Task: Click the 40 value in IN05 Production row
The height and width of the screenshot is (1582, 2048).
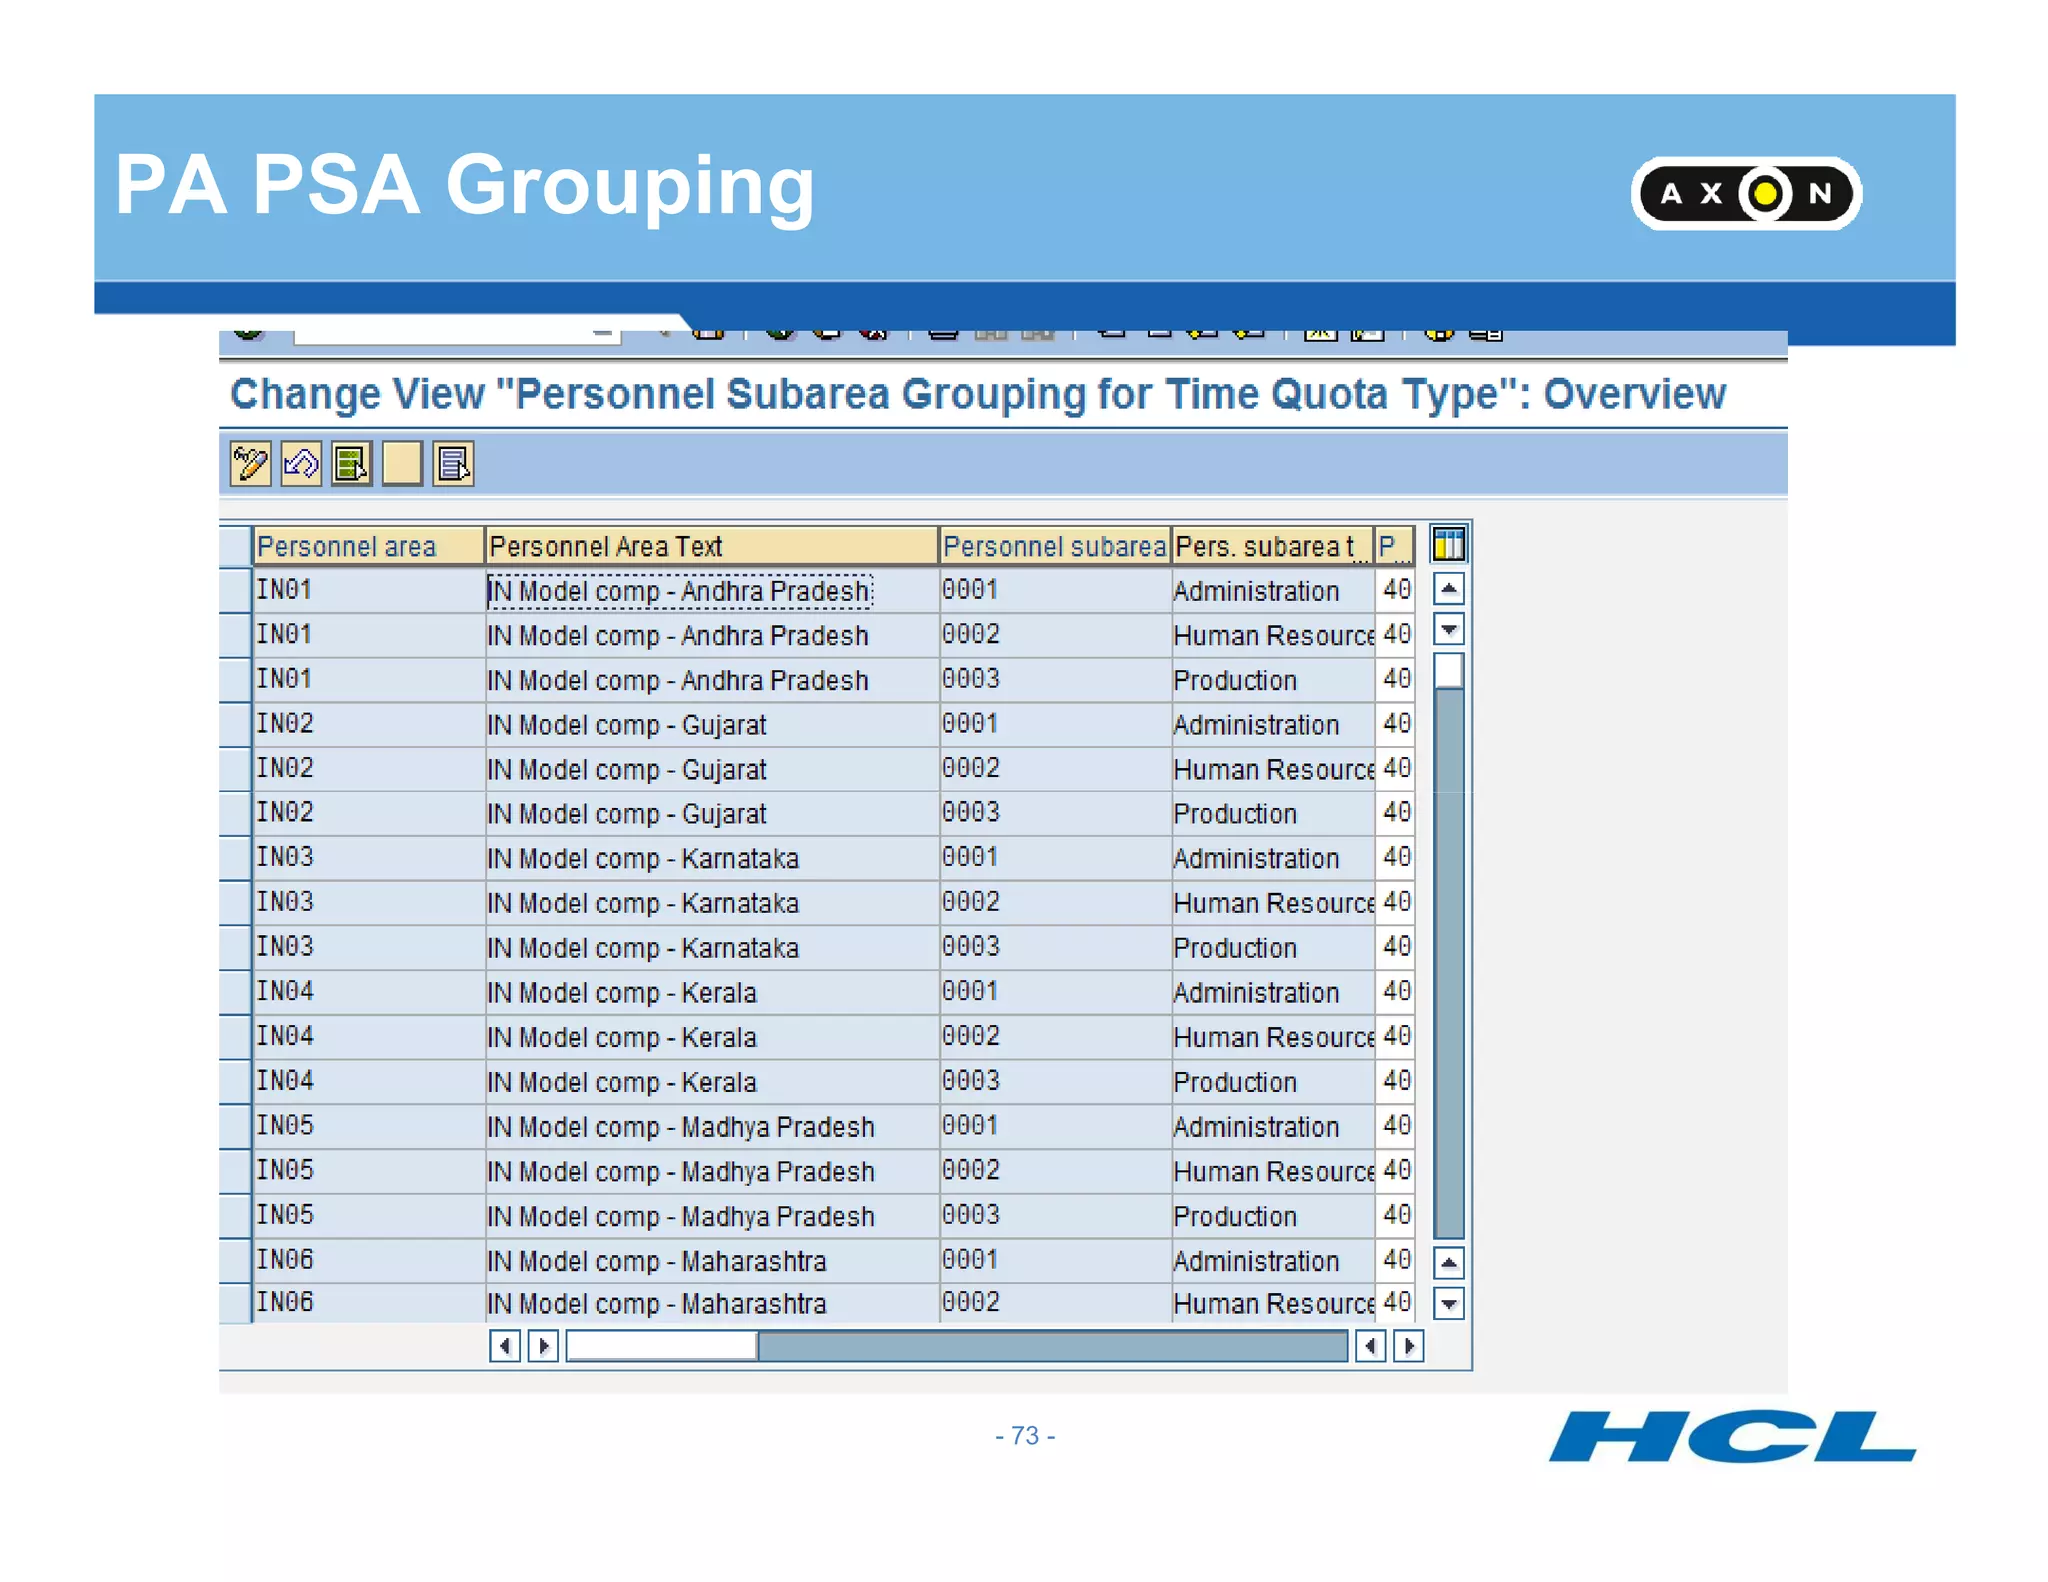Action: [1395, 1216]
